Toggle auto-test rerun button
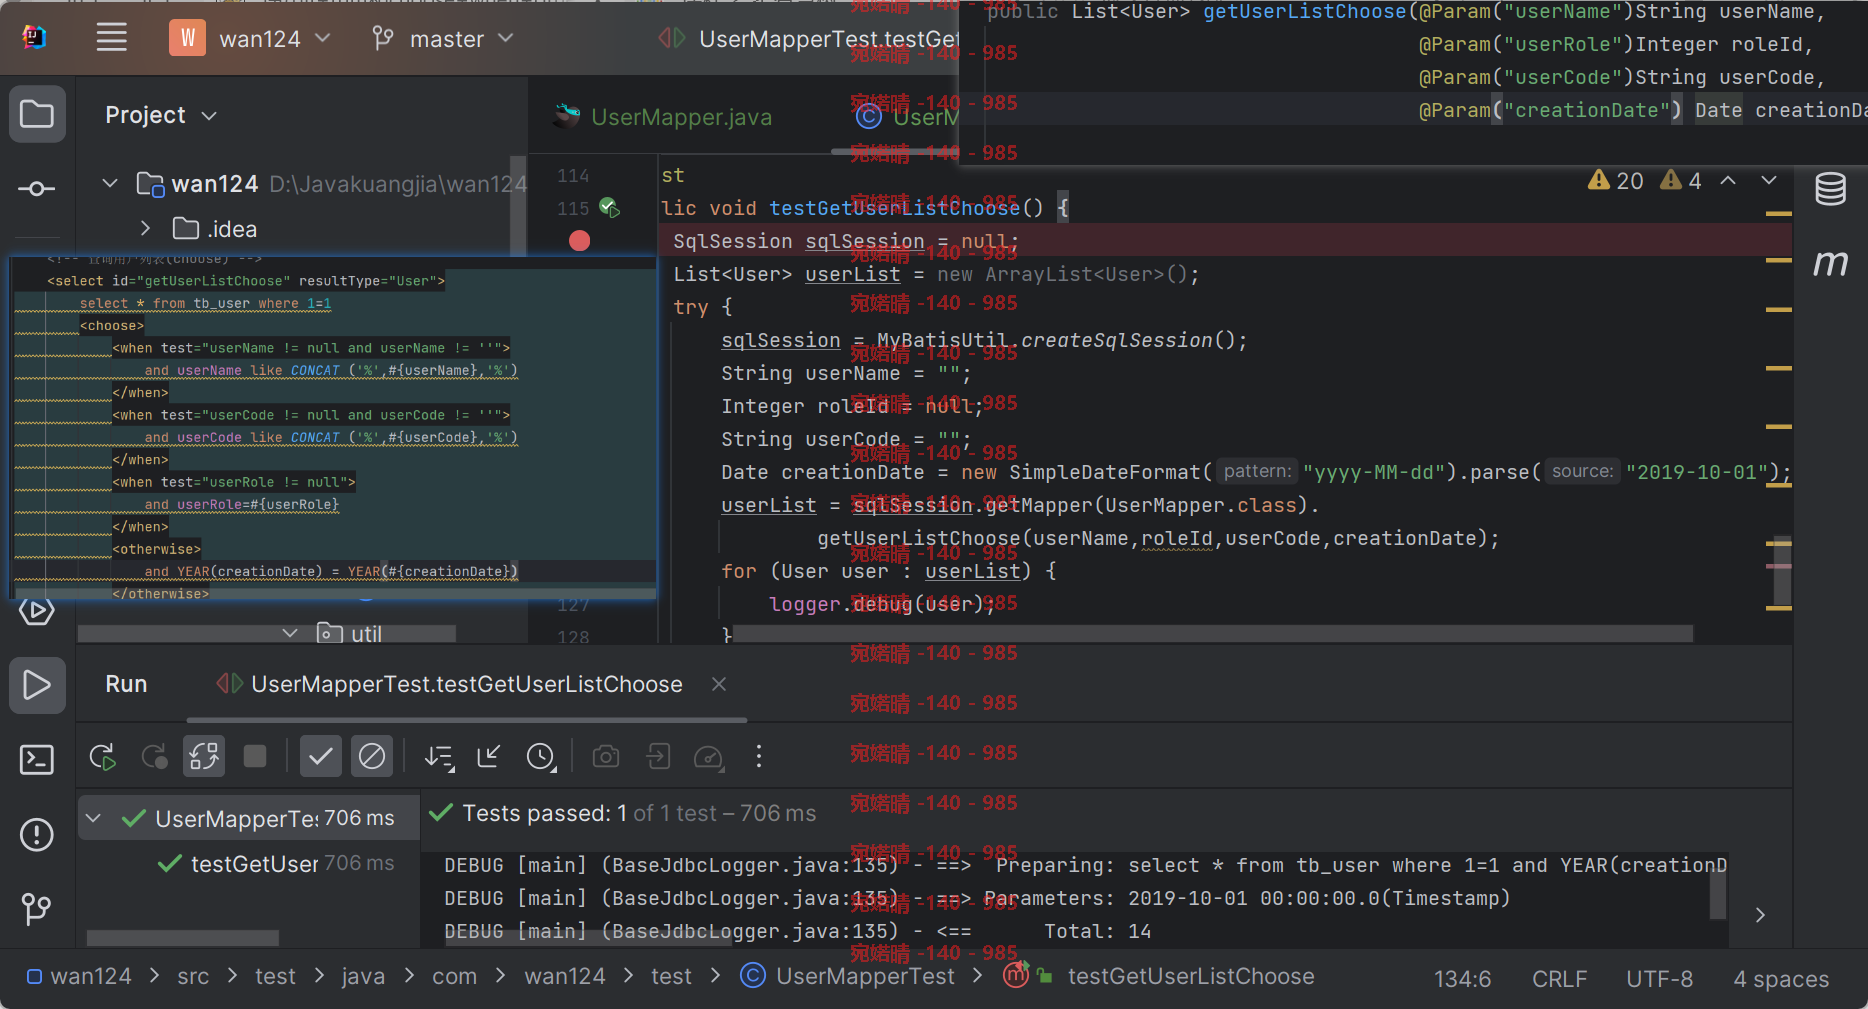The height and width of the screenshot is (1009, 1868). click(x=204, y=757)
